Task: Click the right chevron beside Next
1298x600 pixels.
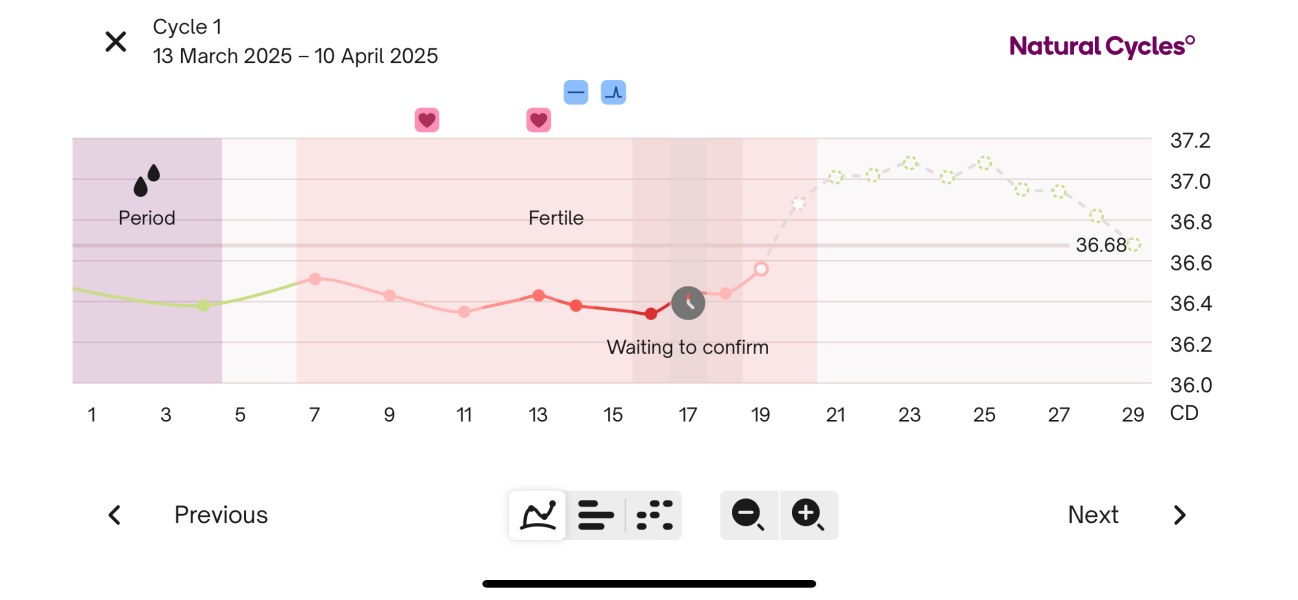Action: tap(1180, 515)
